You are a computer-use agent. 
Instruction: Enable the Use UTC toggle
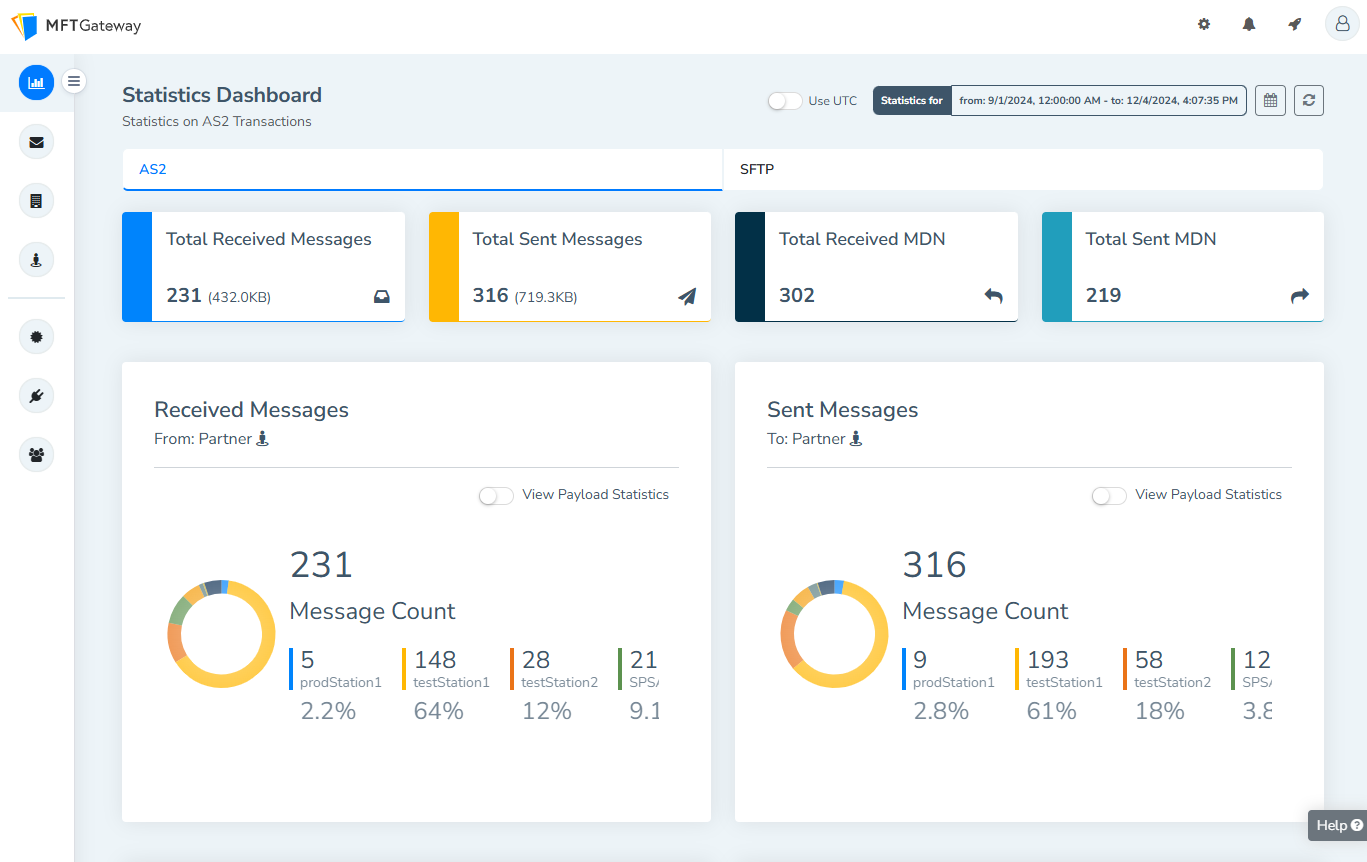(785, 101)
